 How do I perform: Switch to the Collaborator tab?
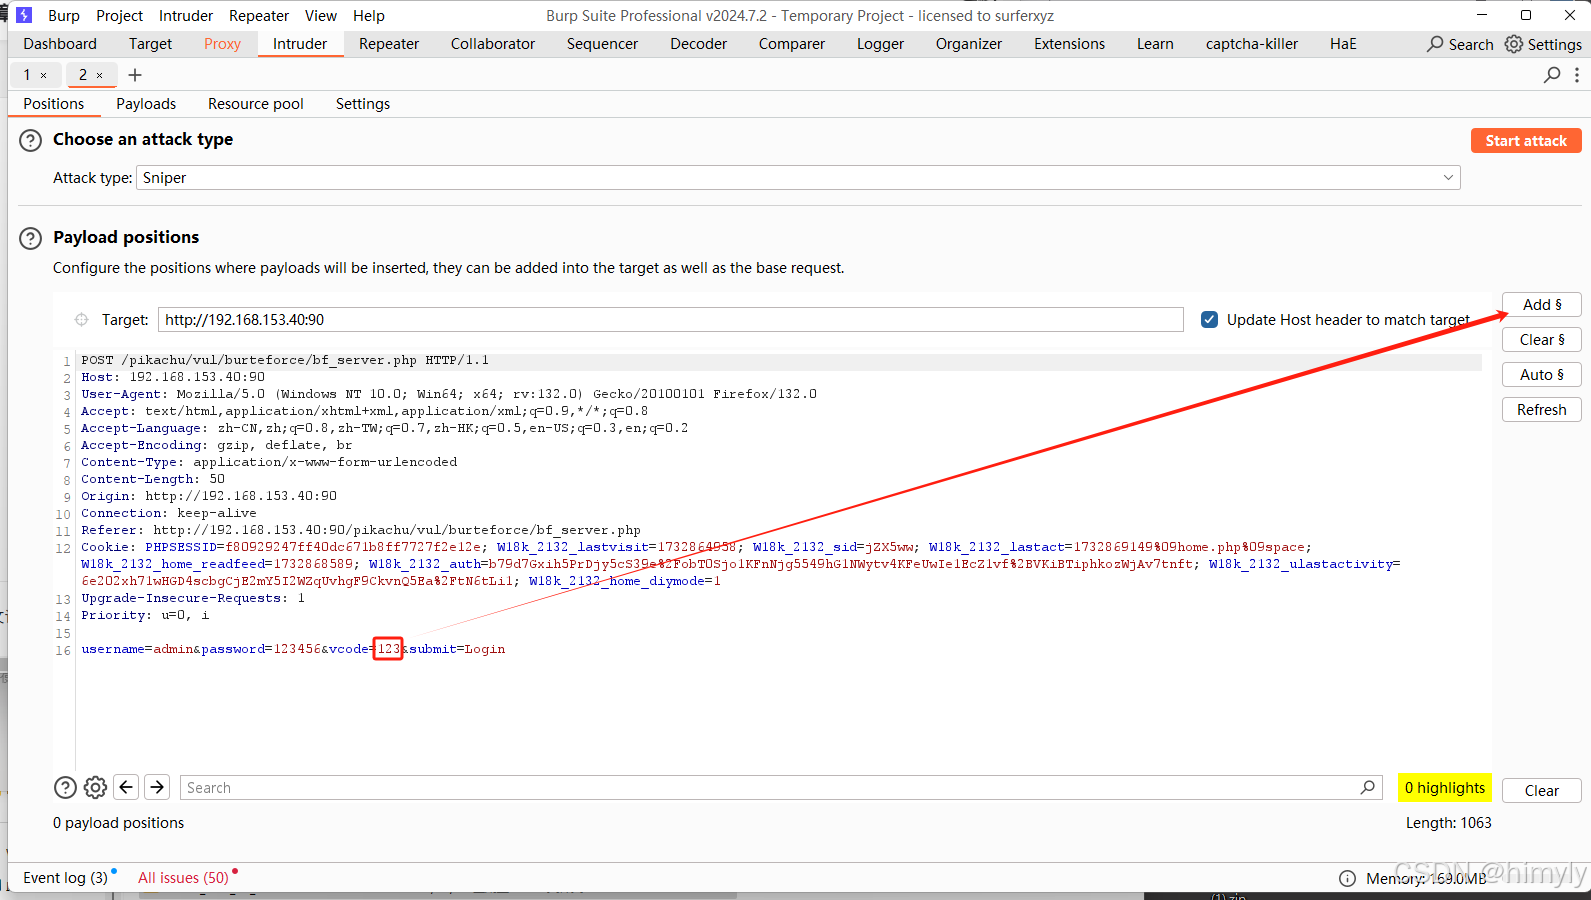point(493,44)
